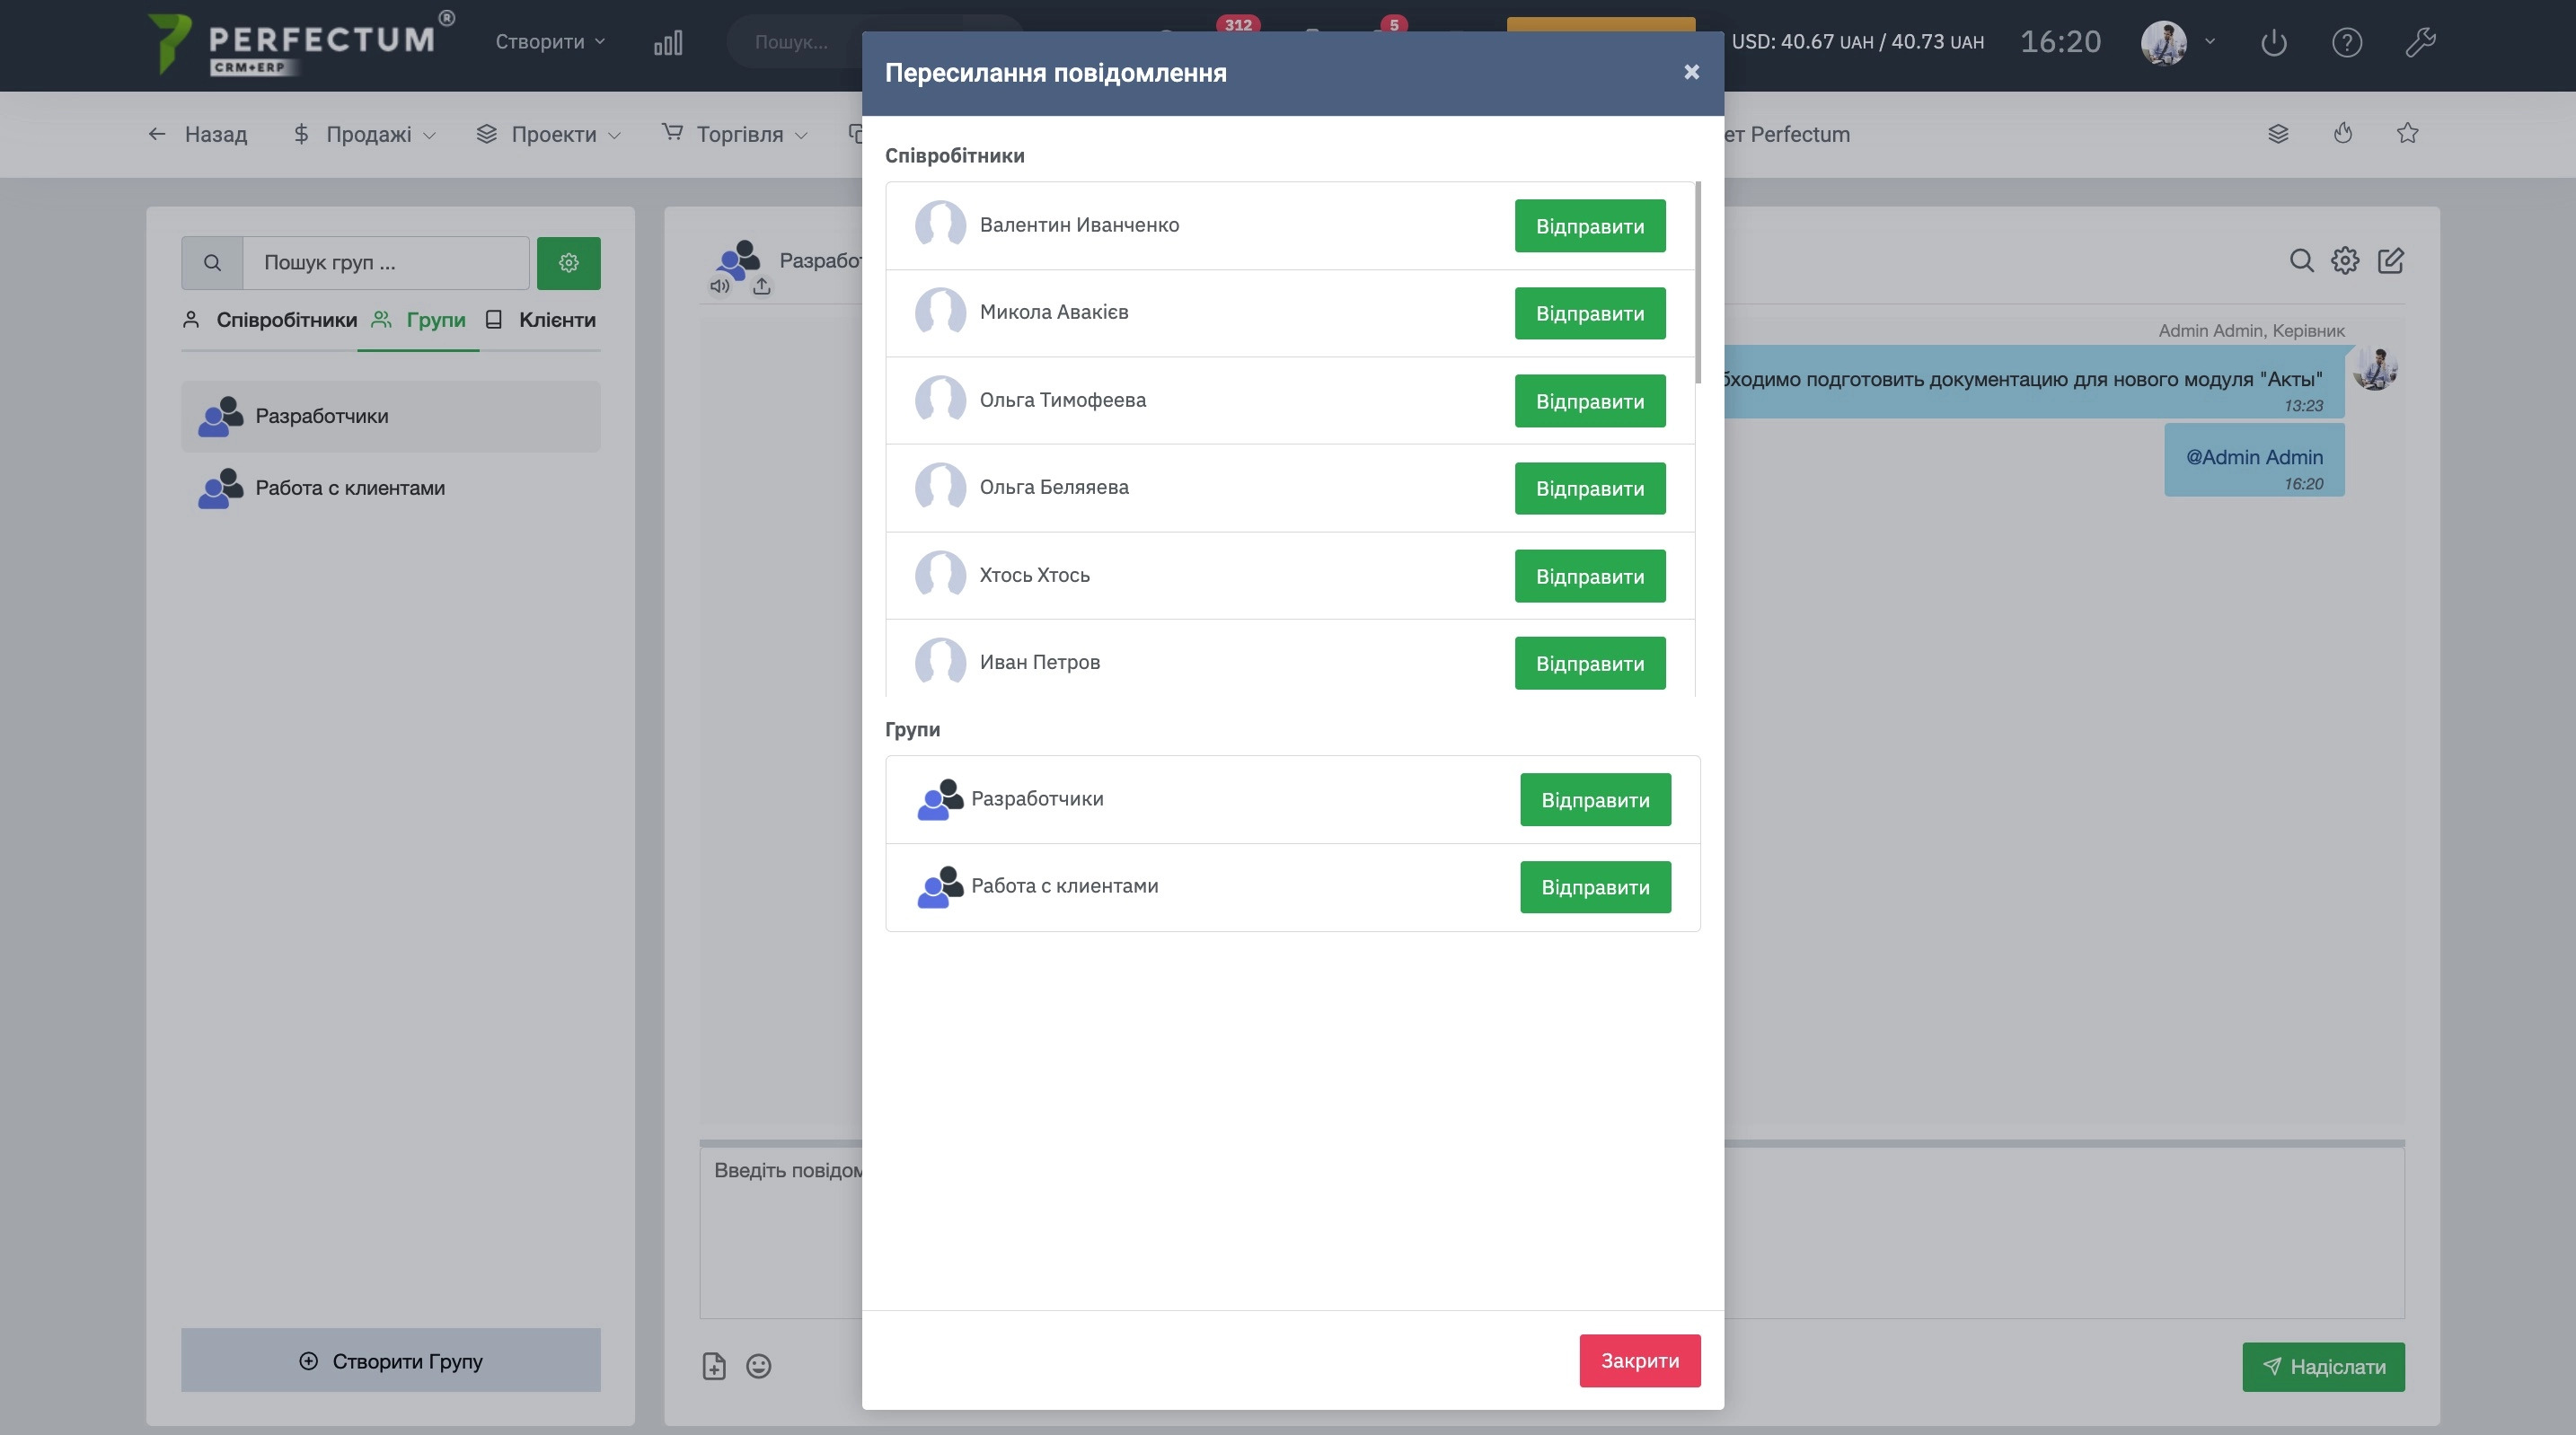Click the chat search magnifier icon
The width and height of the screenshot is (2576, 1435).
point(2301,261)
